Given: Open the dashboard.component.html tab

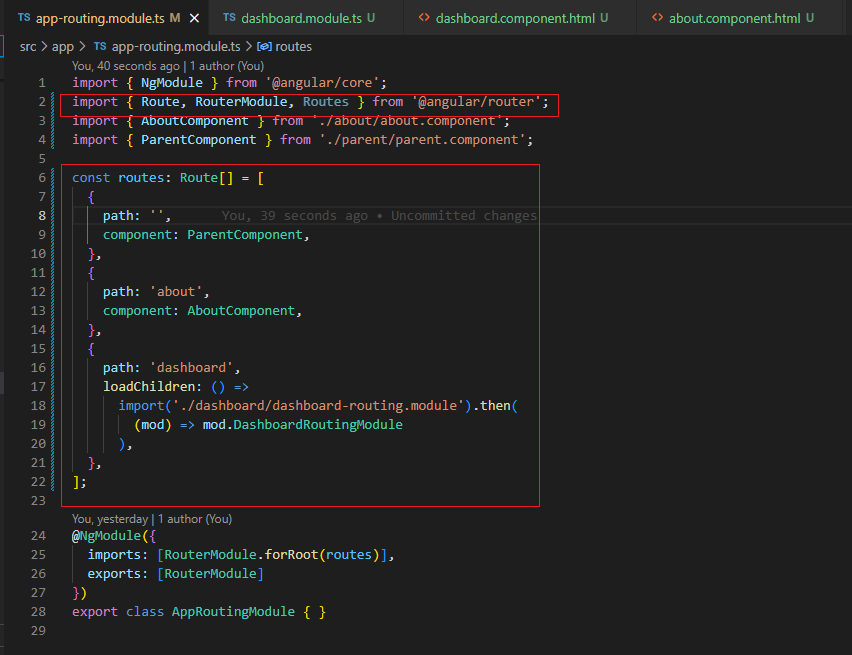Looking at the screenshot, I should [x=514, y=18].
